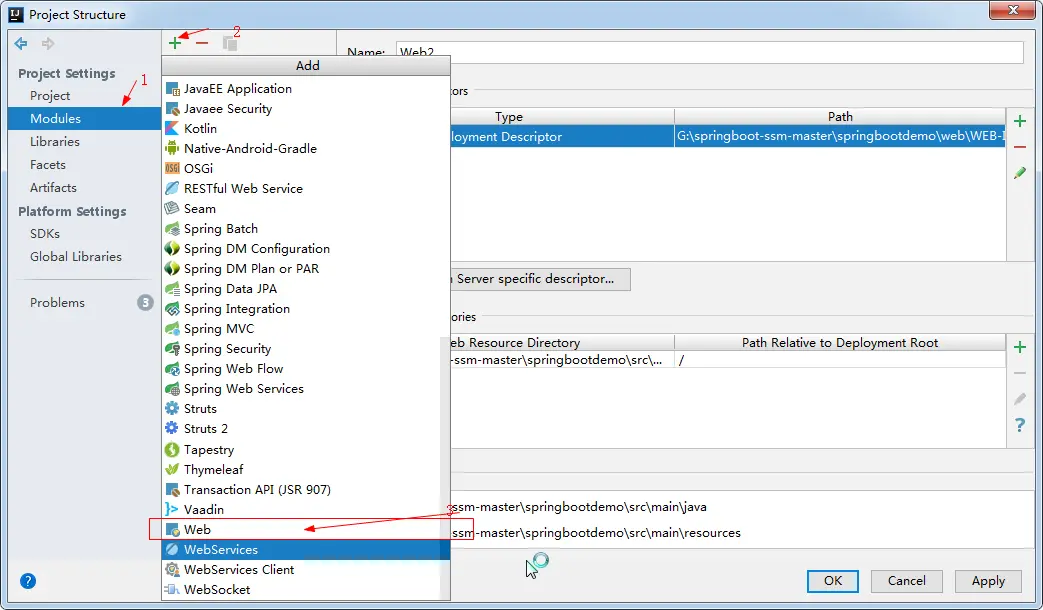Click the Apply button

[988, 581]
